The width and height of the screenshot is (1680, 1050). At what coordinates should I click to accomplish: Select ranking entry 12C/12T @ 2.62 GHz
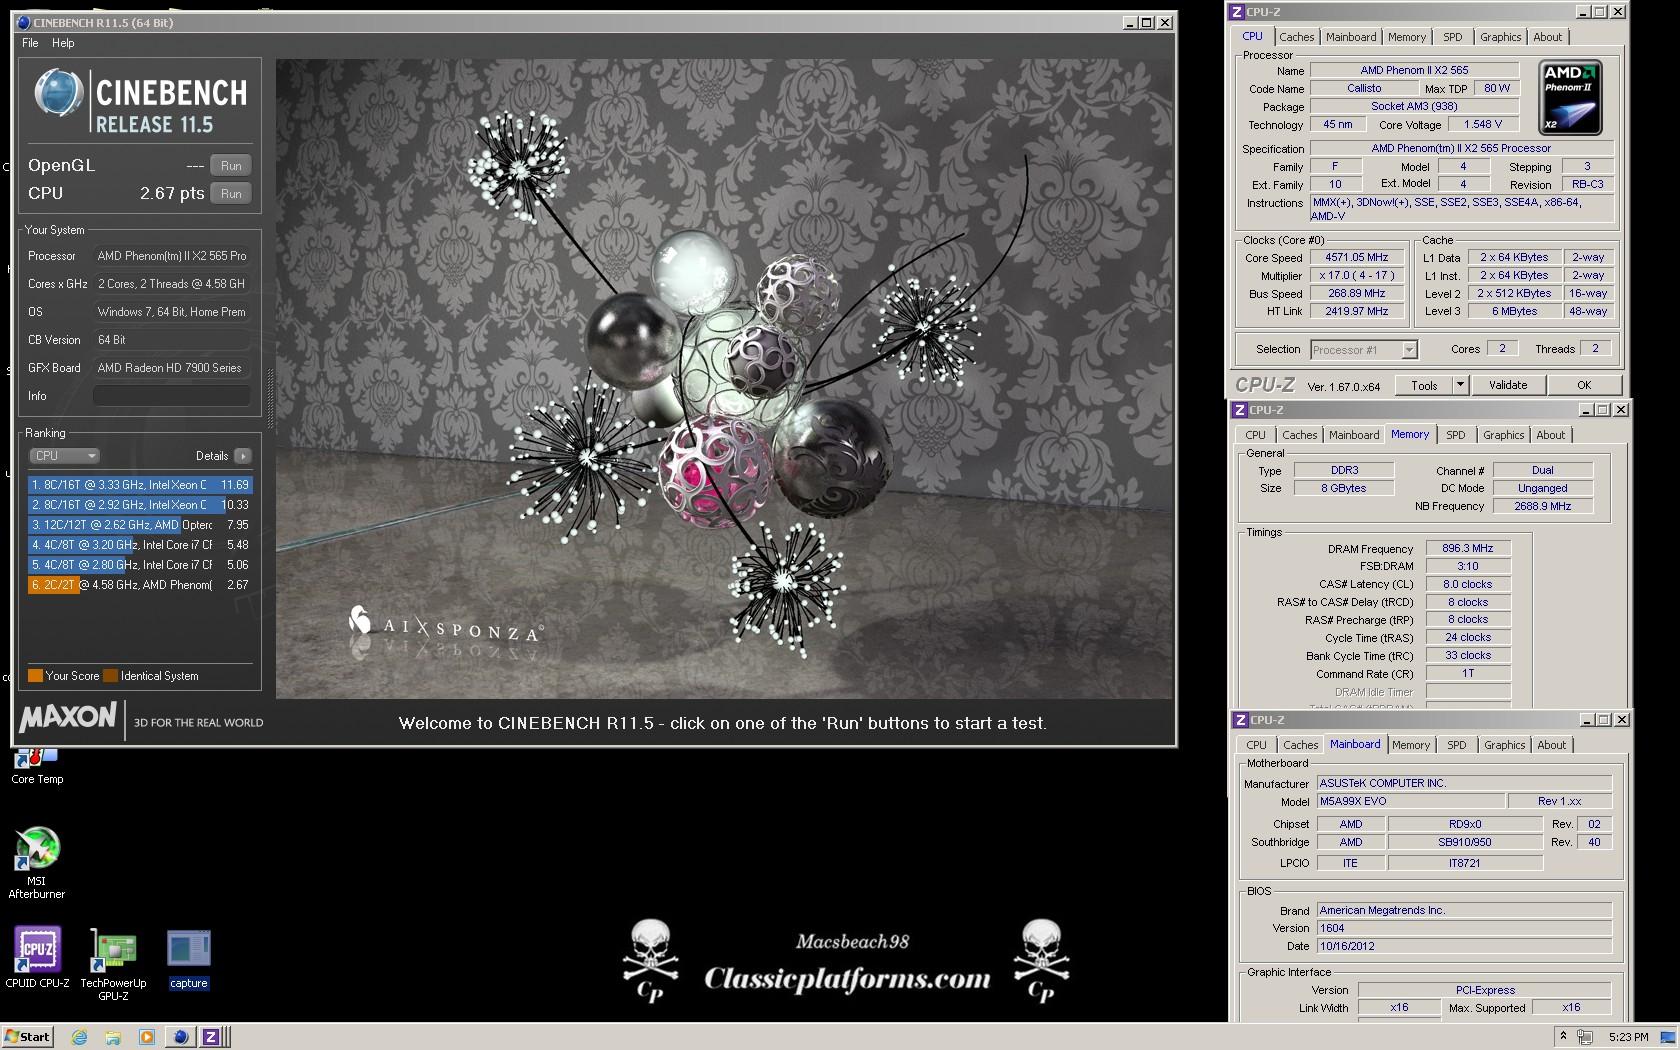point(140,525)
